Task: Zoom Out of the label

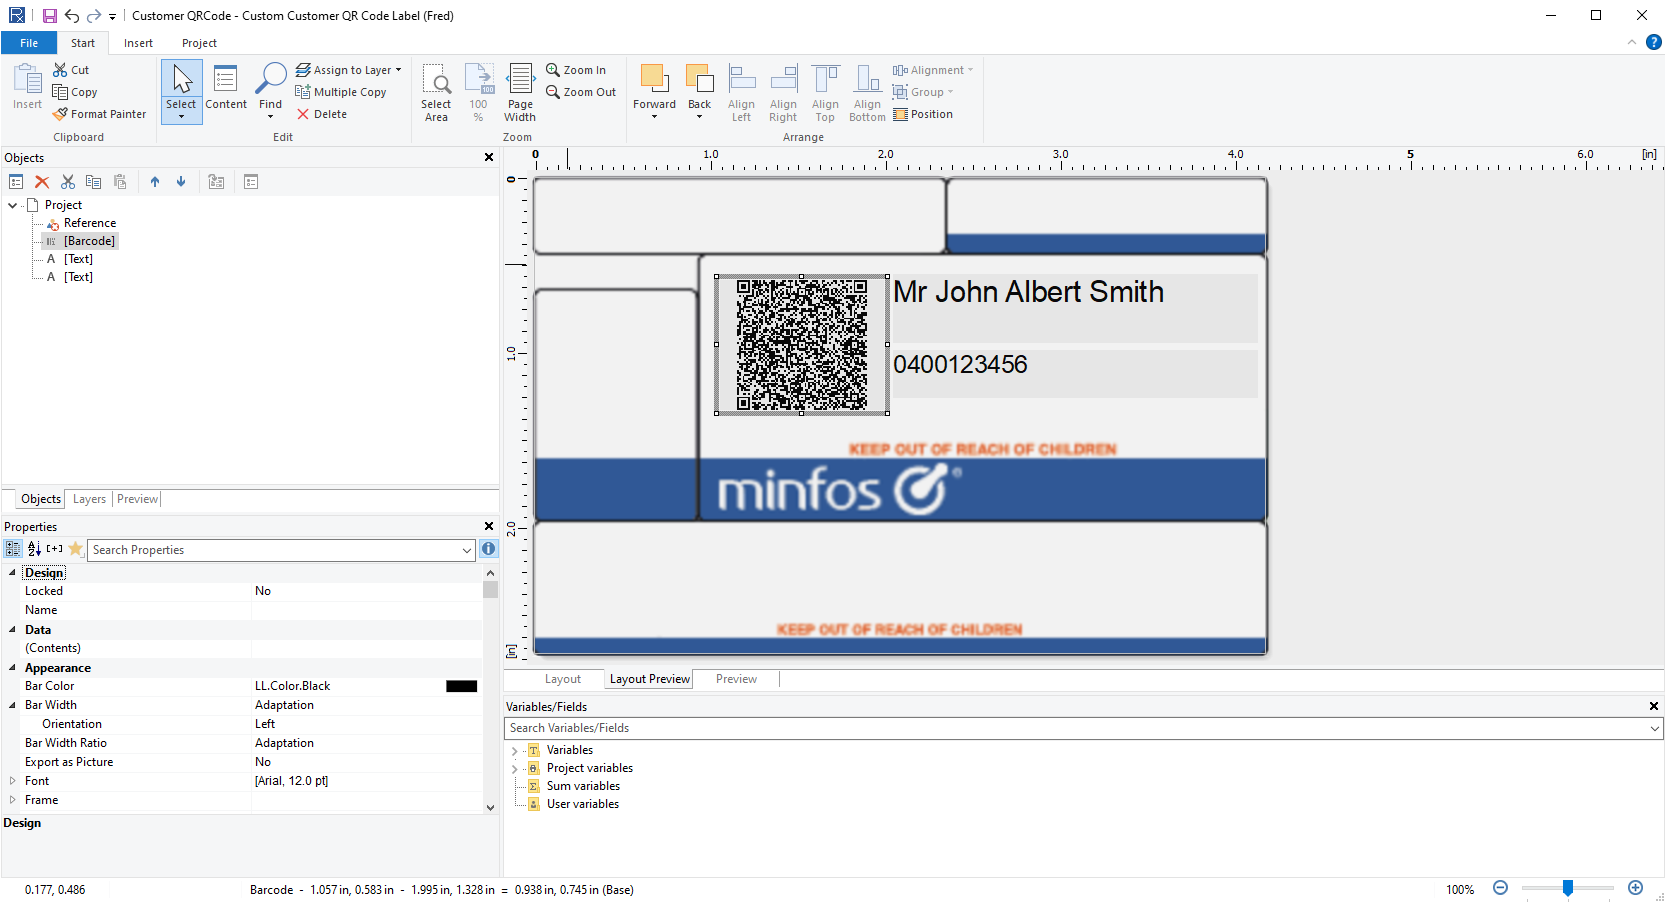Action: tap(581, 92)
